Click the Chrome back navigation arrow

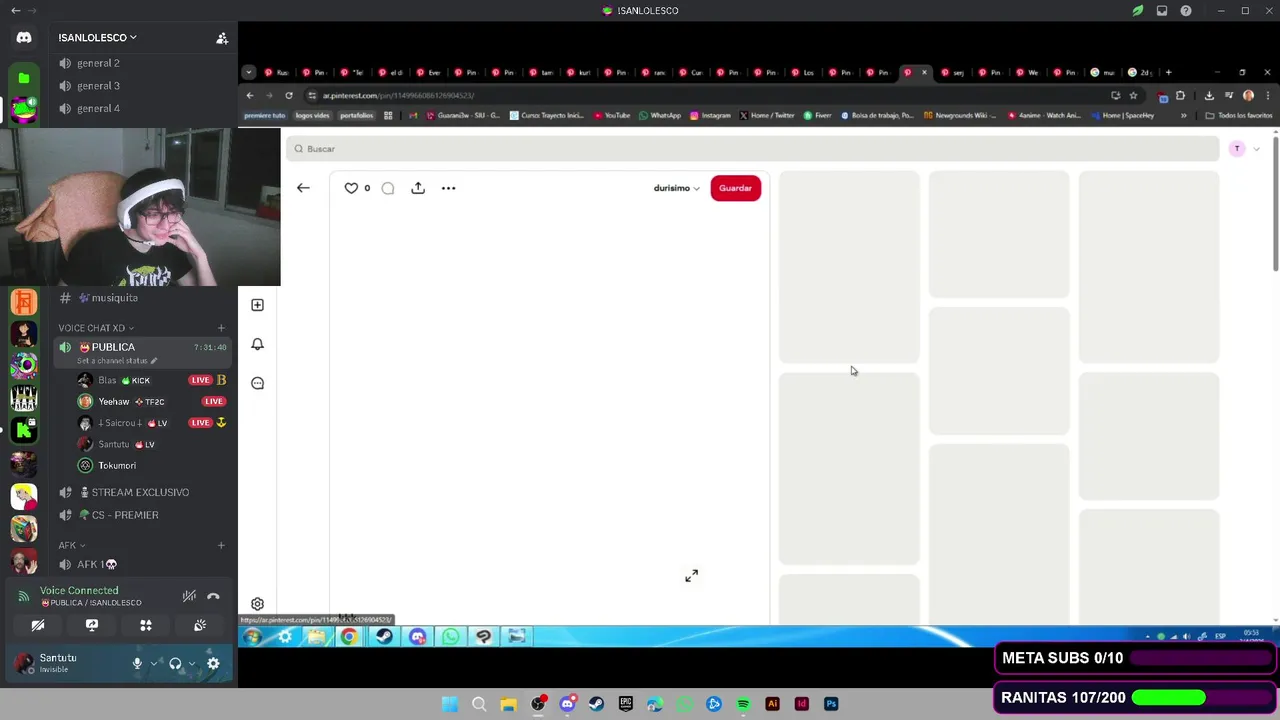(x=250, y=95)
